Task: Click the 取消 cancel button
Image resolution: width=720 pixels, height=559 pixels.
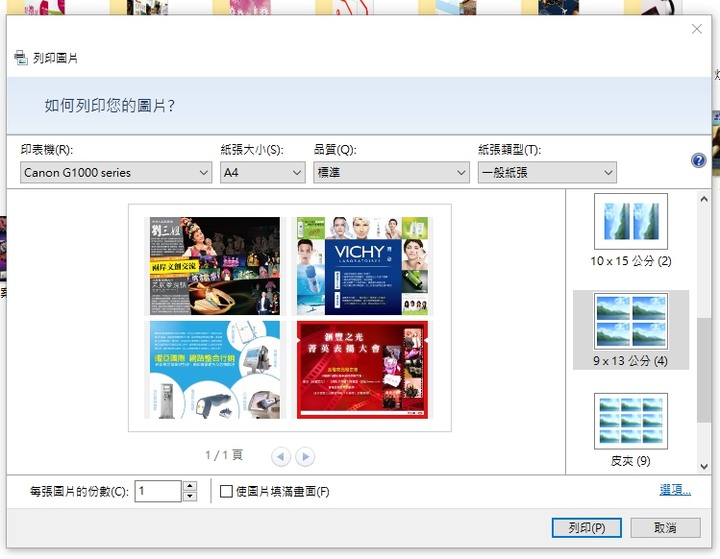Action: (x=665, y=528)
